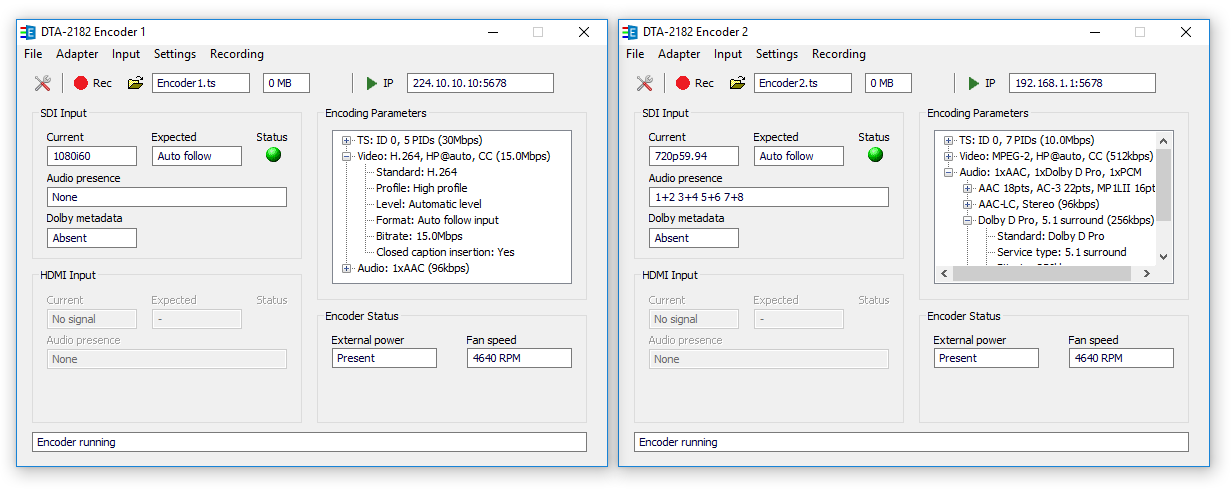Select Service type: 5.1 surround row

tap(1061, 252)
